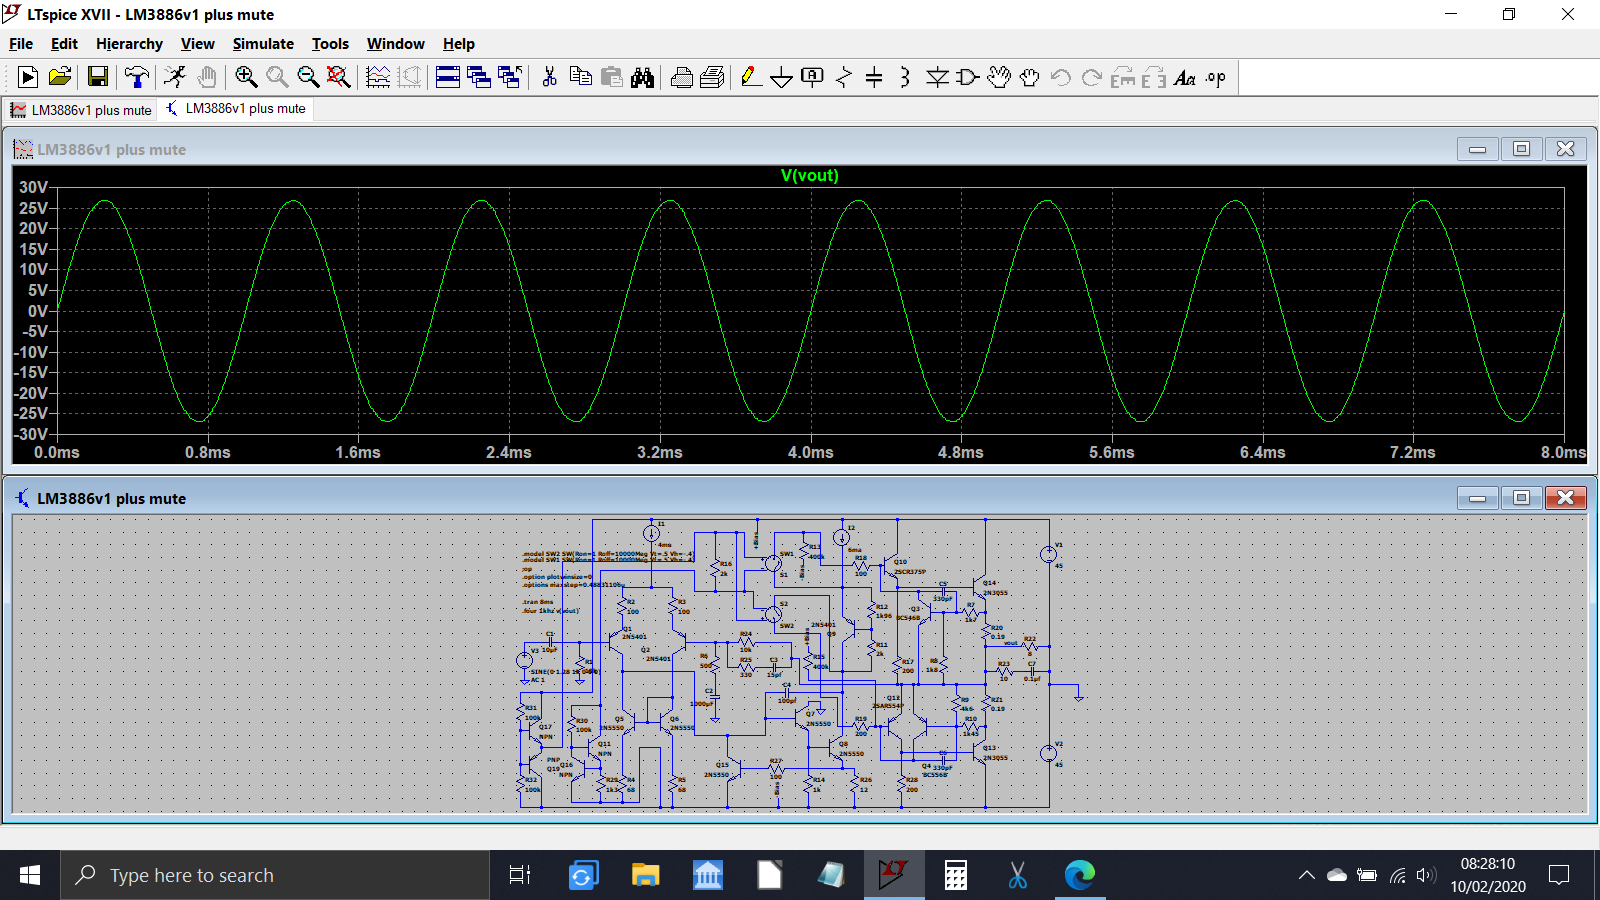This screenshot has width=1600, height=900.
Task: Place a Capacitor component
Action: 874,77
